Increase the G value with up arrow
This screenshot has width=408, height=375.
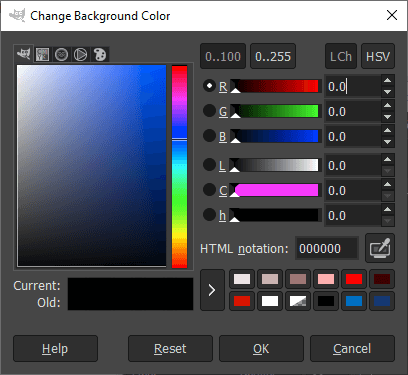[387, 105]
